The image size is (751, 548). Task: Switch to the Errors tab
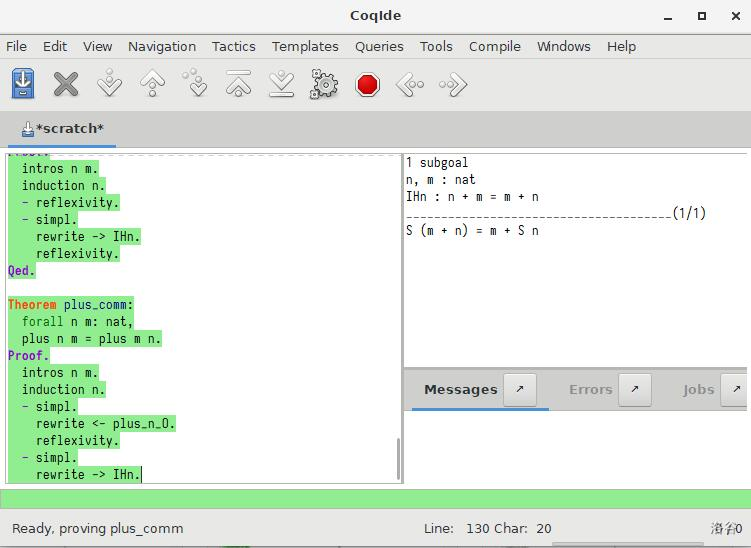(x=590, y=390)
